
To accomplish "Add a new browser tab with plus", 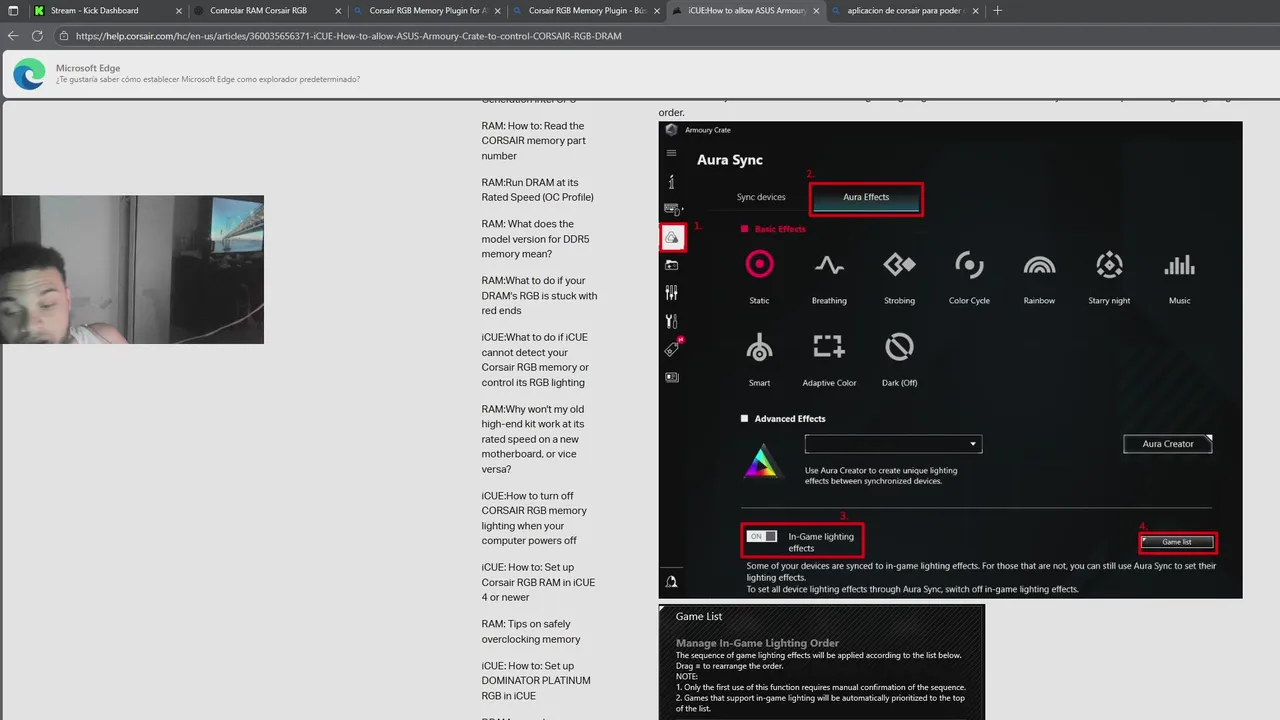I will [x=997, y=10].
